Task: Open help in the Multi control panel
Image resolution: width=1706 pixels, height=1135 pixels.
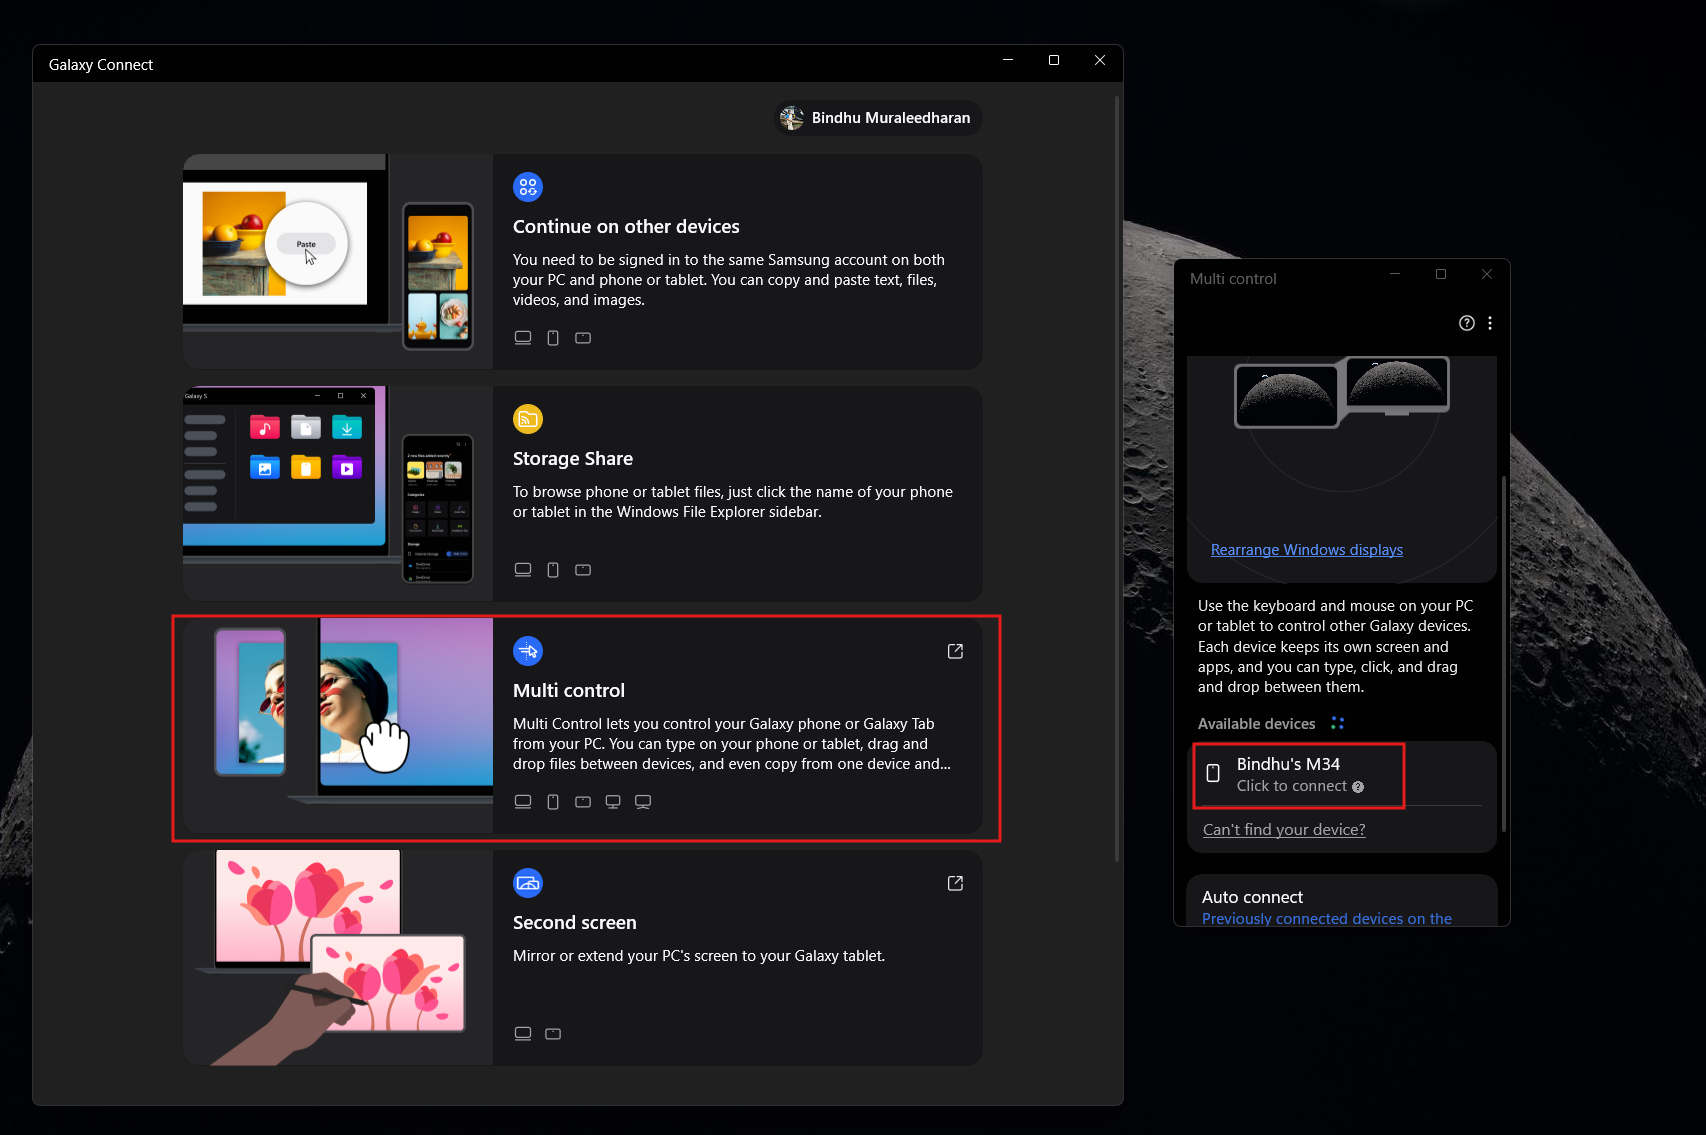Action: tap(1466, 322)
